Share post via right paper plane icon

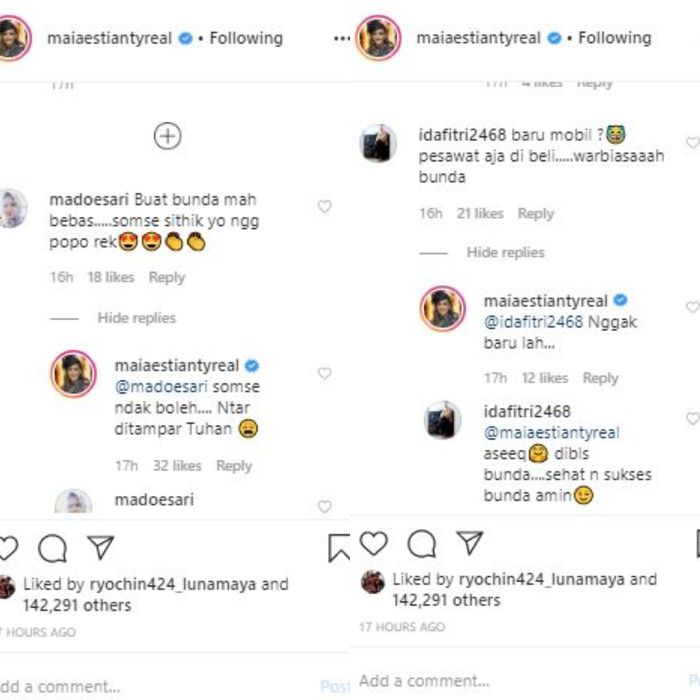(469, 543)
